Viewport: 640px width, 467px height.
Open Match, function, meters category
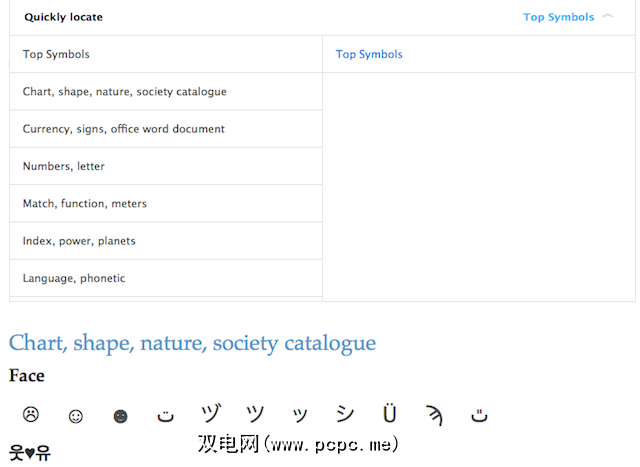84,204
